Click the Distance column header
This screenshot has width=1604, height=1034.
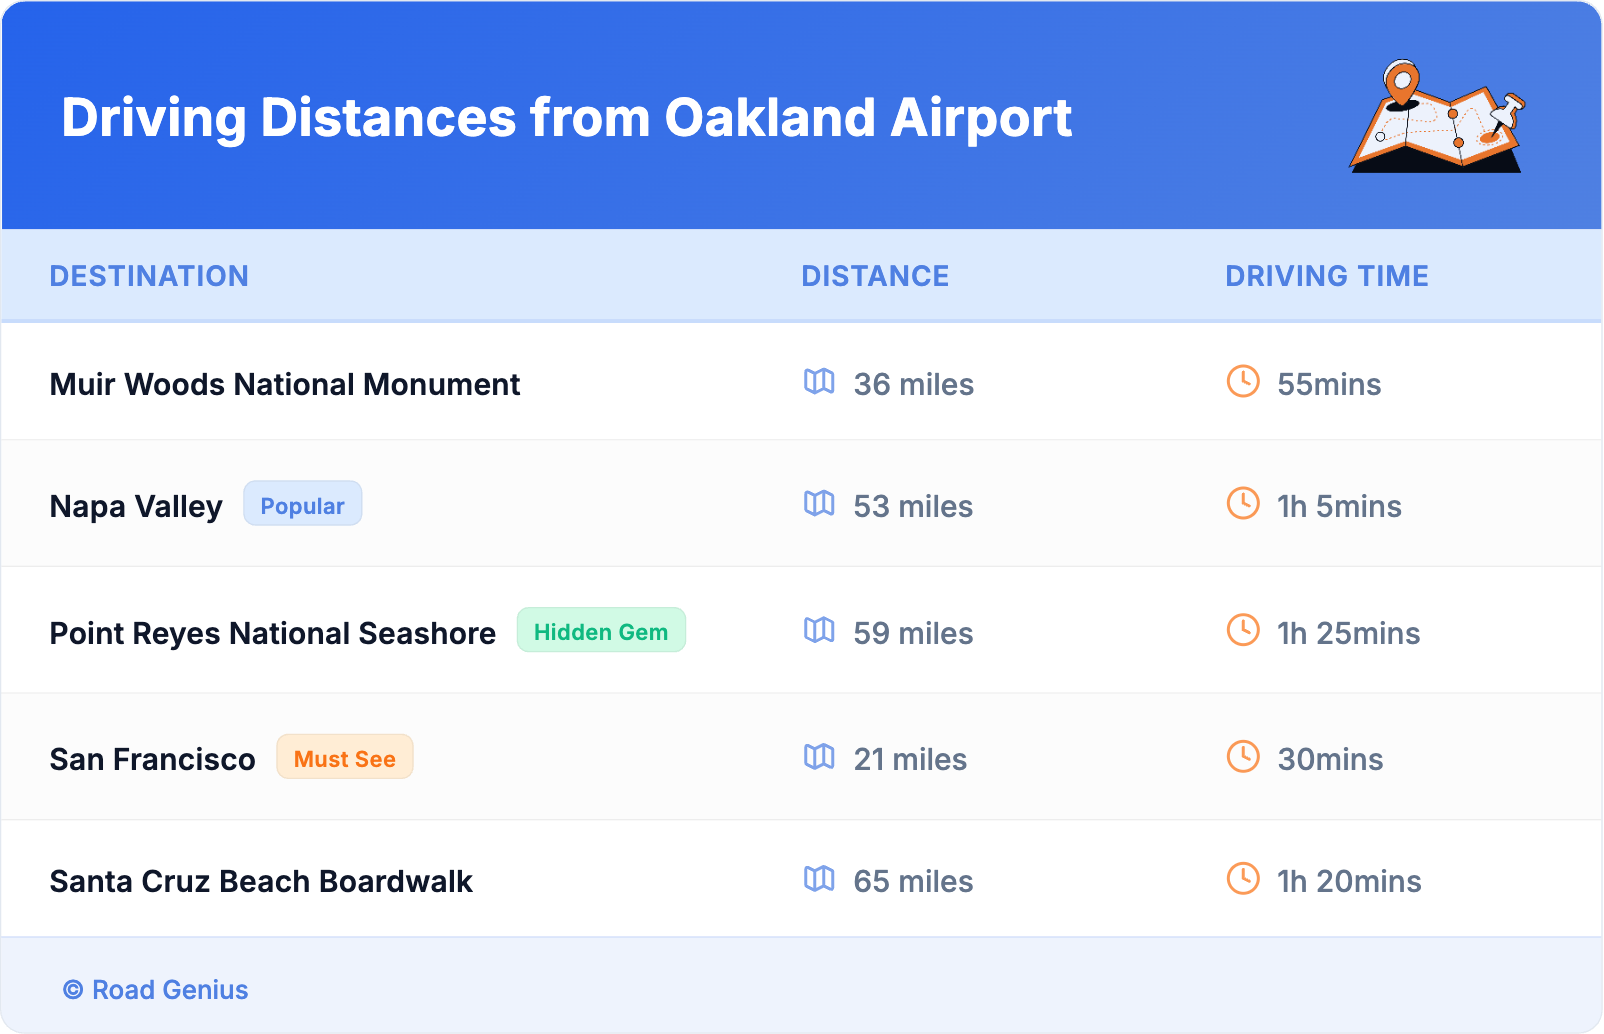pyautogui.click(x=875, y=276)
